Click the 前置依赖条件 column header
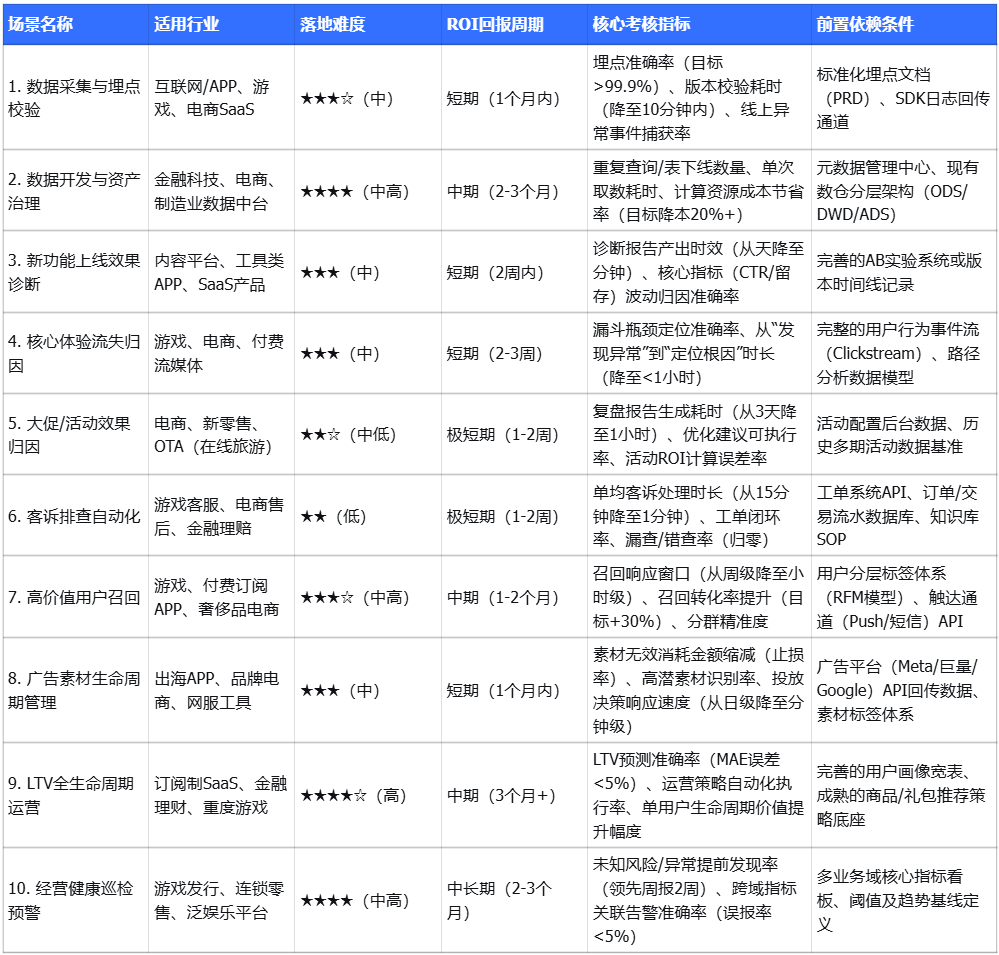999x955 pixels. [904, 24]
